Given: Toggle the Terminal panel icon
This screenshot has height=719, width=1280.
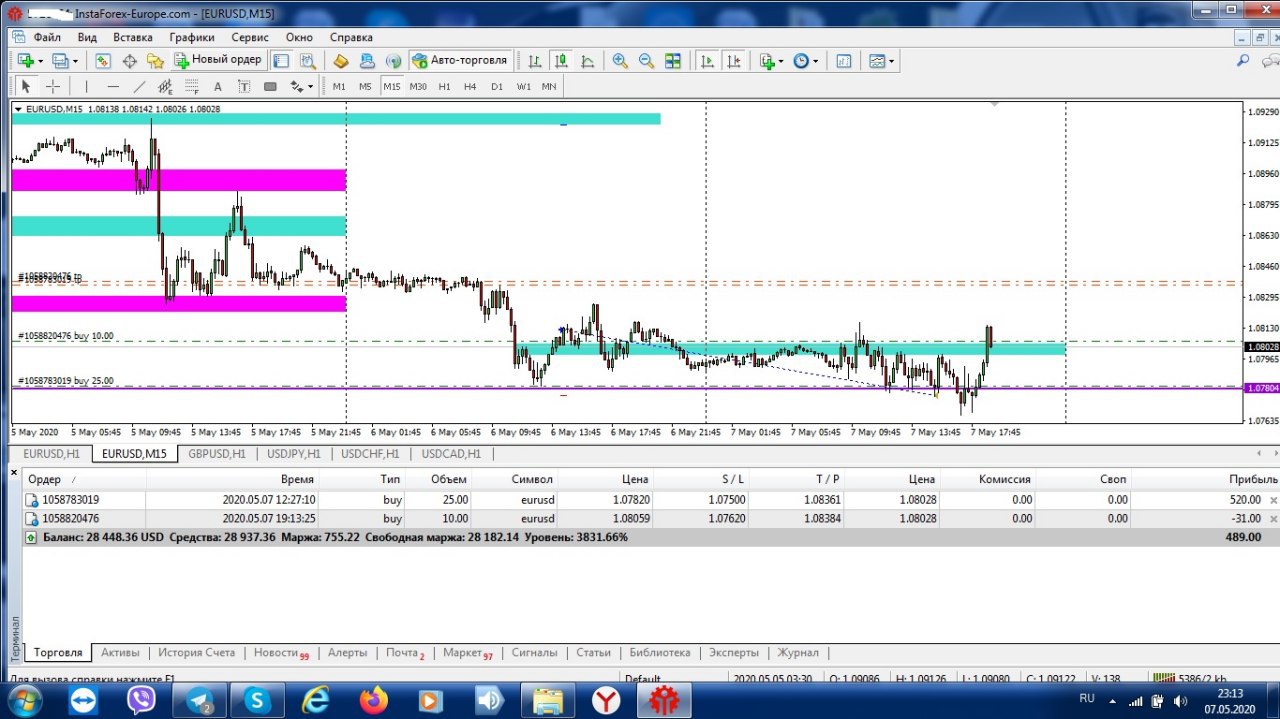Looking at the screenshot, I should pos(281,61).
